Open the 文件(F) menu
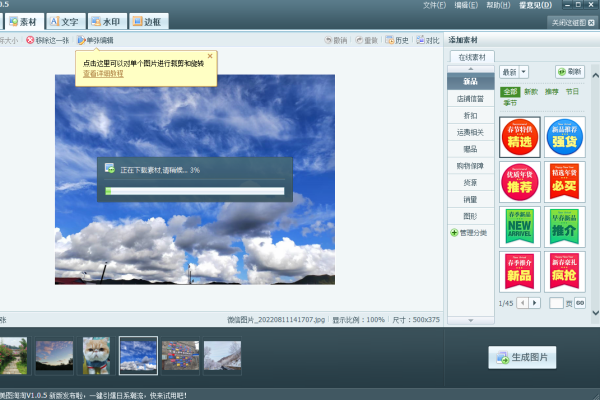This screenshot has width=600, height=400. [x=434, y=5]
